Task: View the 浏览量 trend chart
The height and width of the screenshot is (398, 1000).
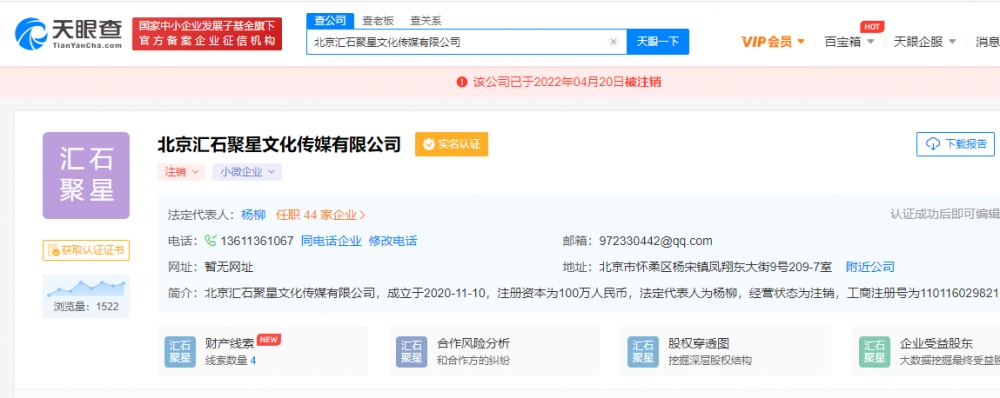Action: pos(86,288)
